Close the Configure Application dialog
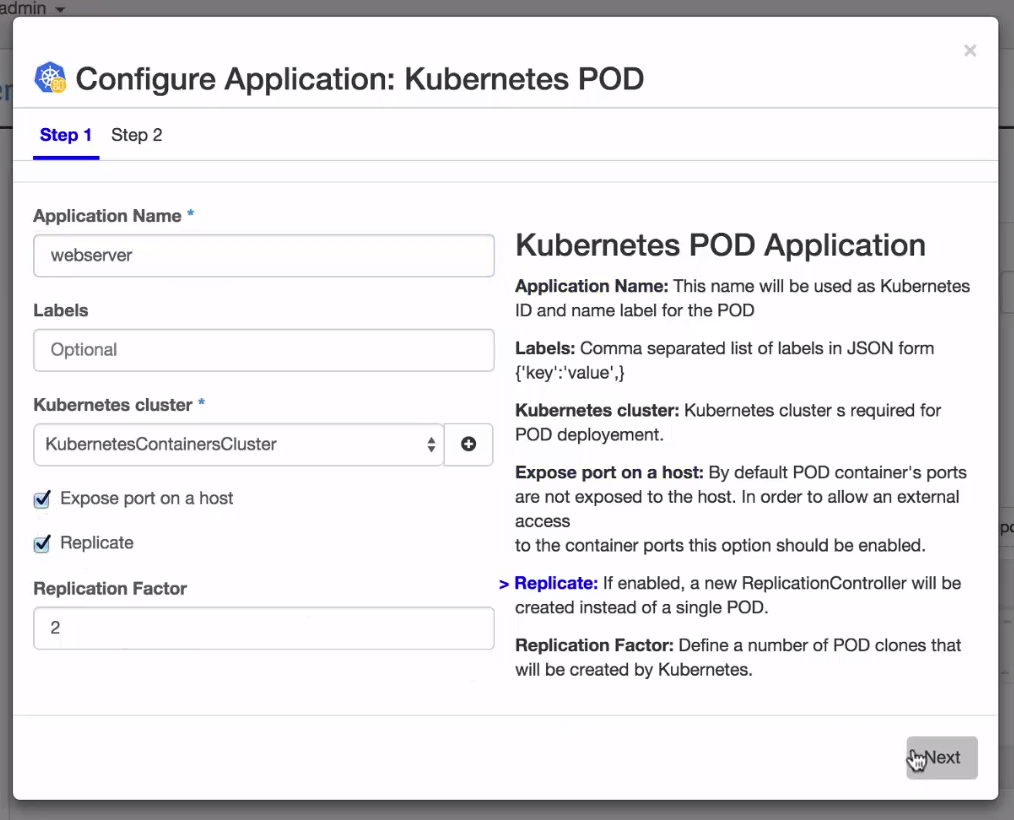1014x820 pixels. click(969, 51)
